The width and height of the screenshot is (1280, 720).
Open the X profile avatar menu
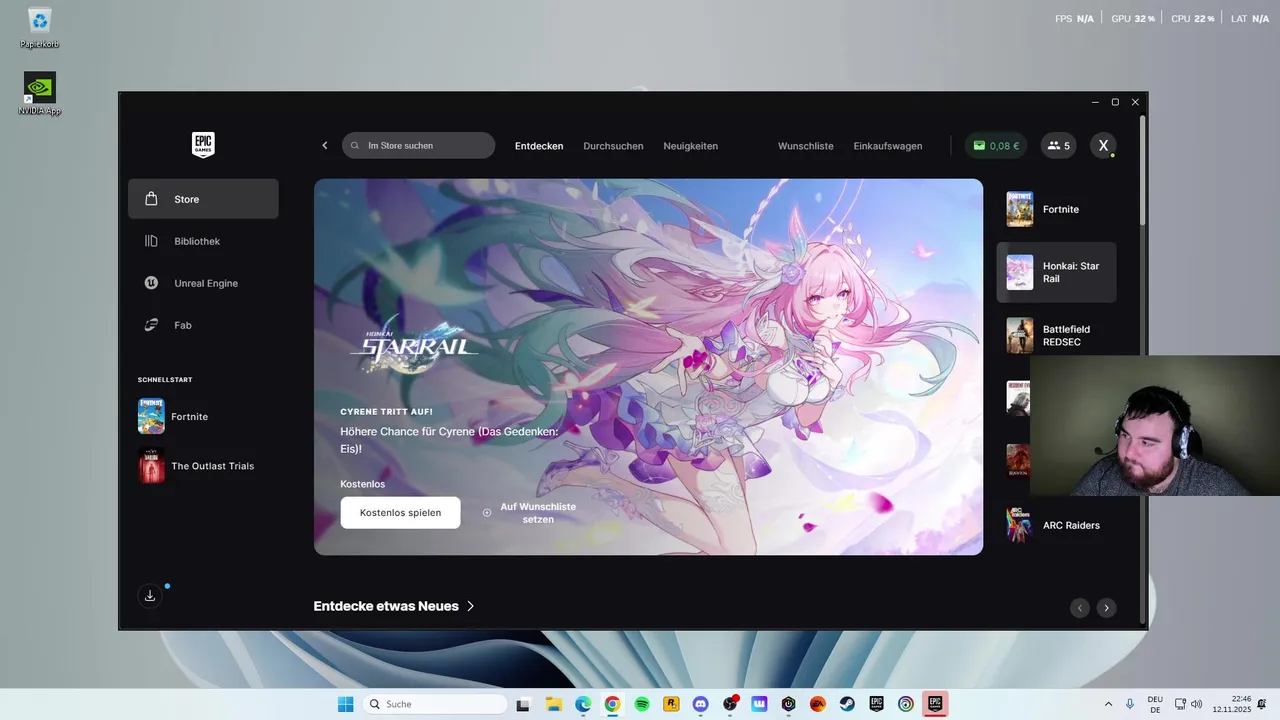pyautogui.click(x=1103, y=146)
